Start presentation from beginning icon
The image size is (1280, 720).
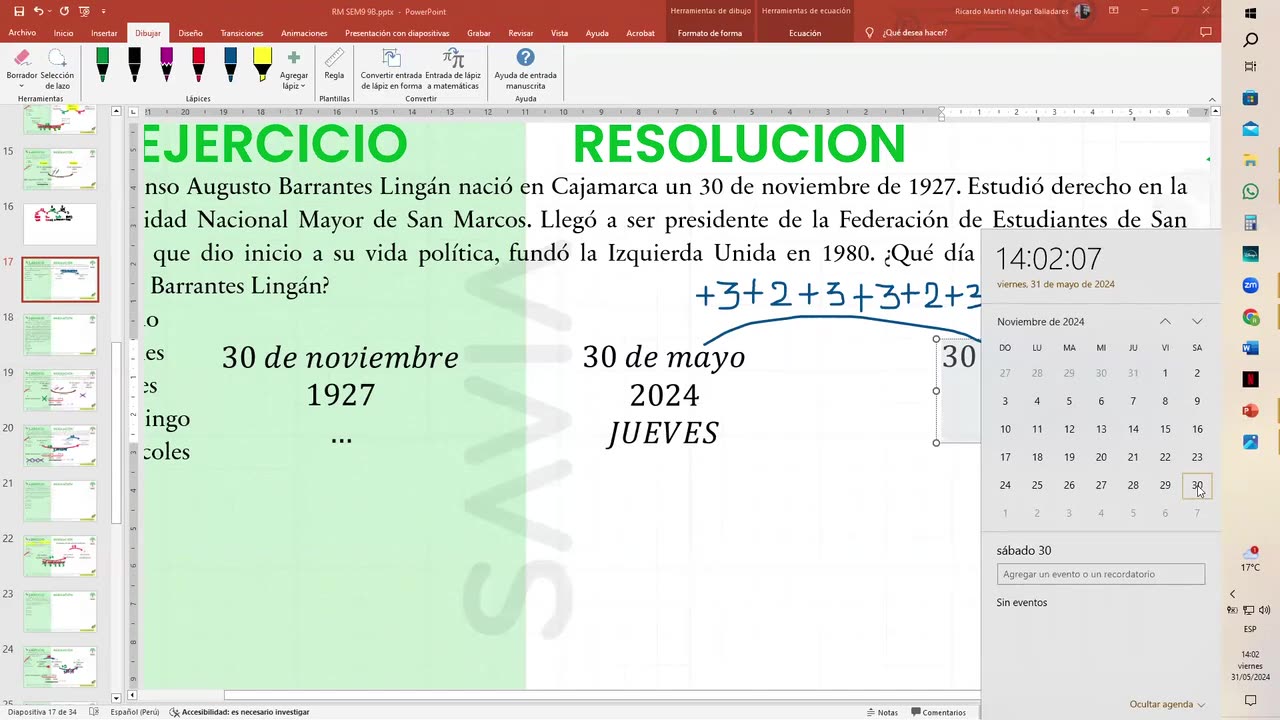point(85,11)
